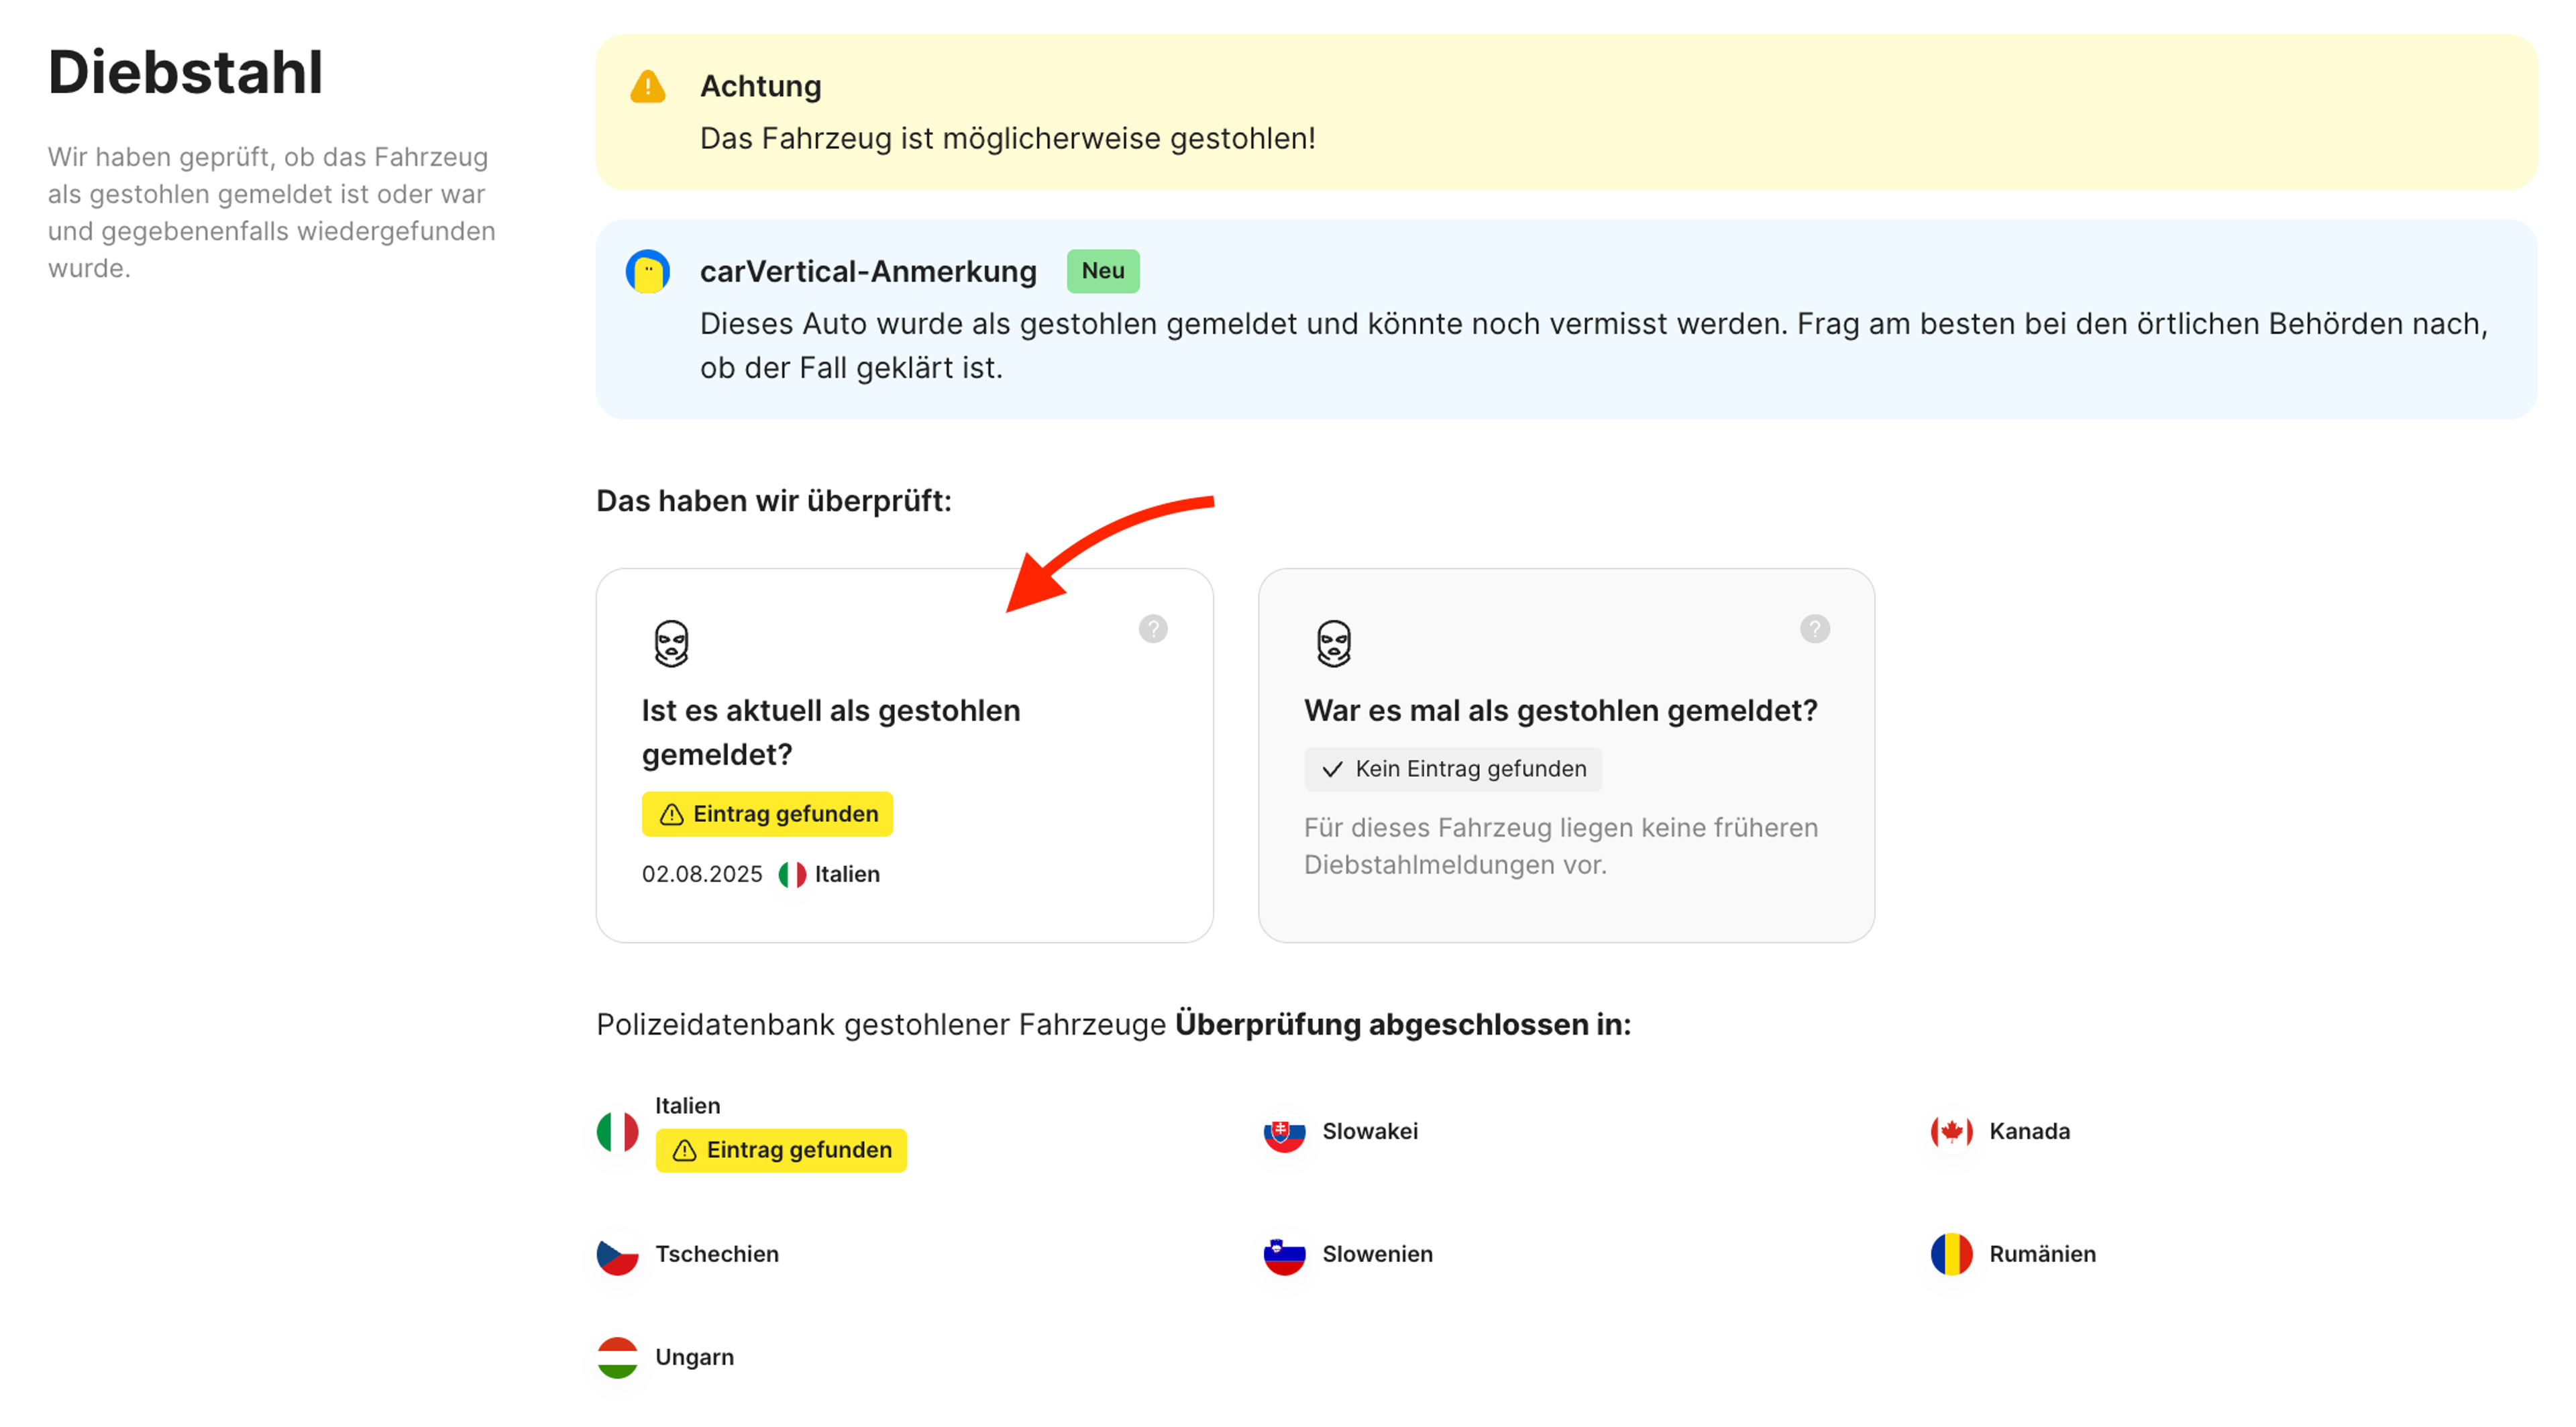
Task: Click the yellow warning triangle icon in Achtung banner
Action: pyautogui.click(x=648, y=88)
